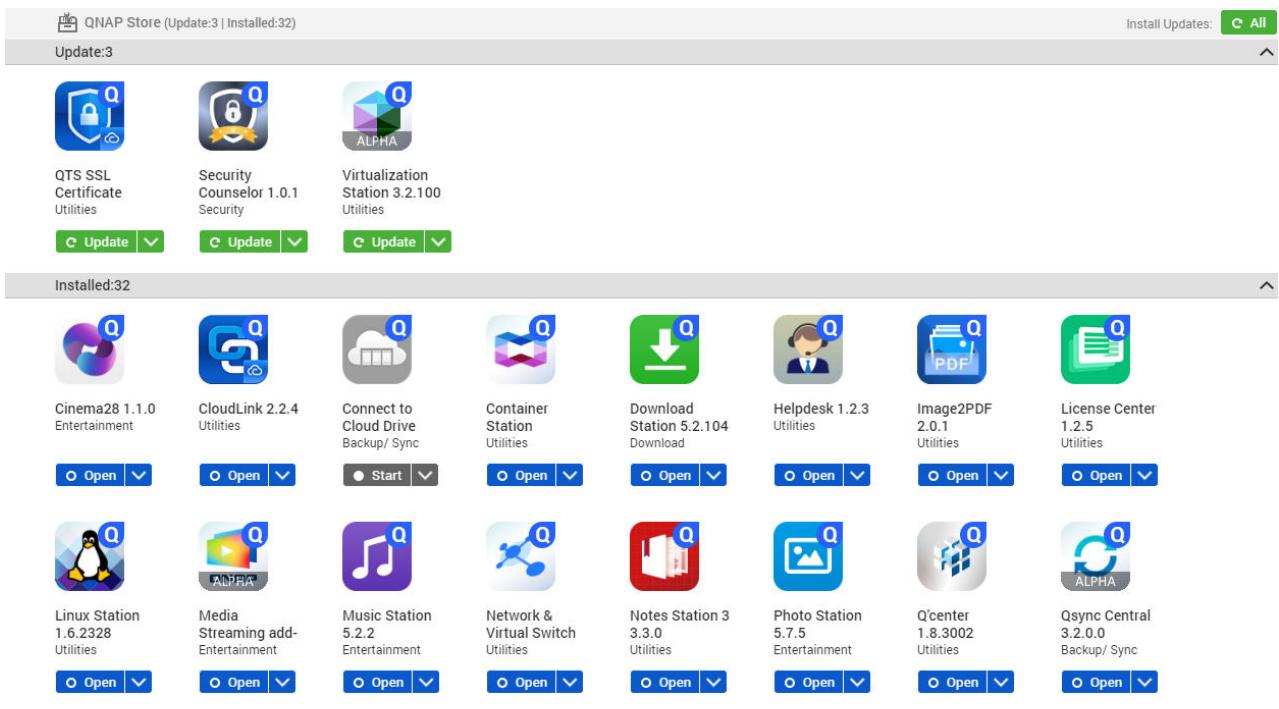Expand dropdown arrow beside Qsync Central Open
Viewport: 1279px width, 709px height.
point(1146,682)
